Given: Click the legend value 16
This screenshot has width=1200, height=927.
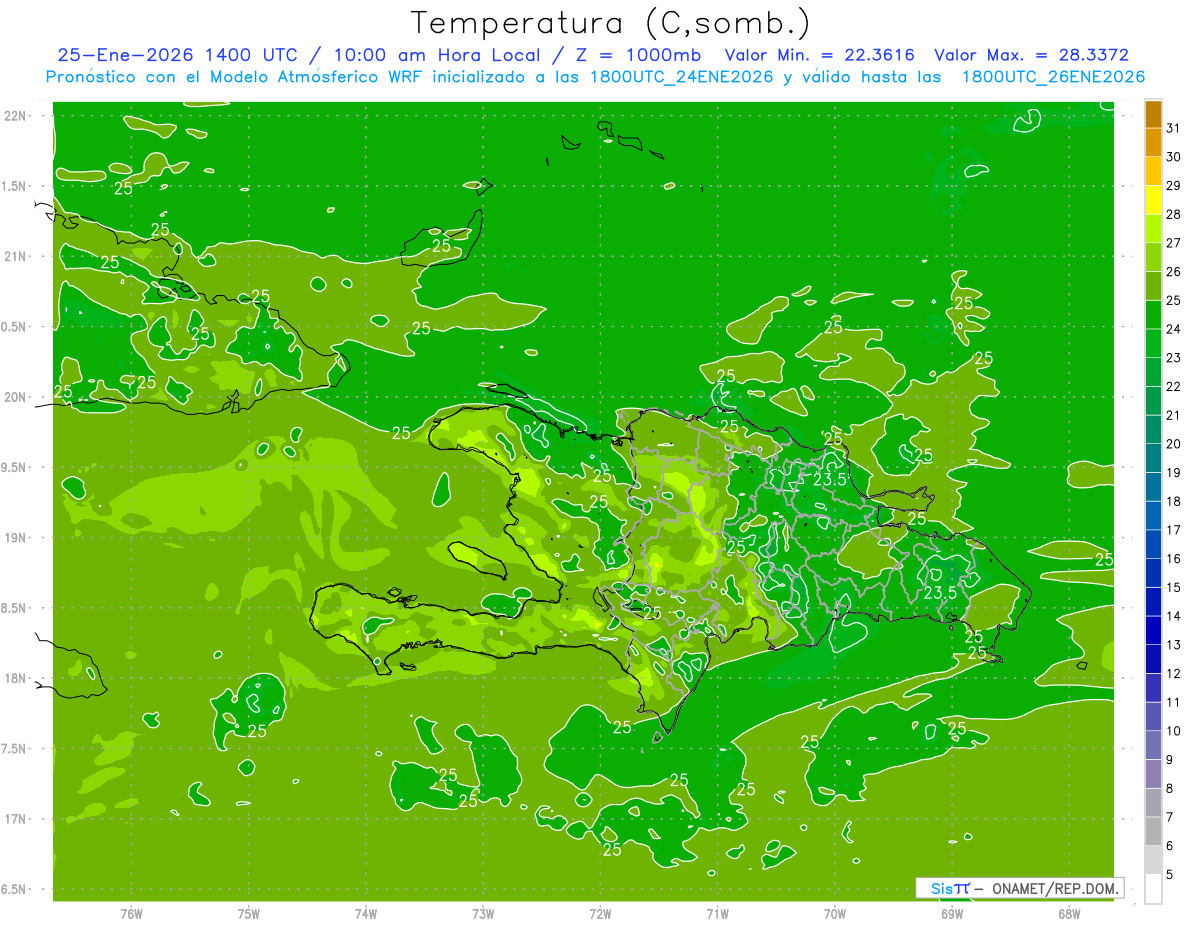Looking at the screenshot, I should pyautogui.click(x=1173, y=558).
